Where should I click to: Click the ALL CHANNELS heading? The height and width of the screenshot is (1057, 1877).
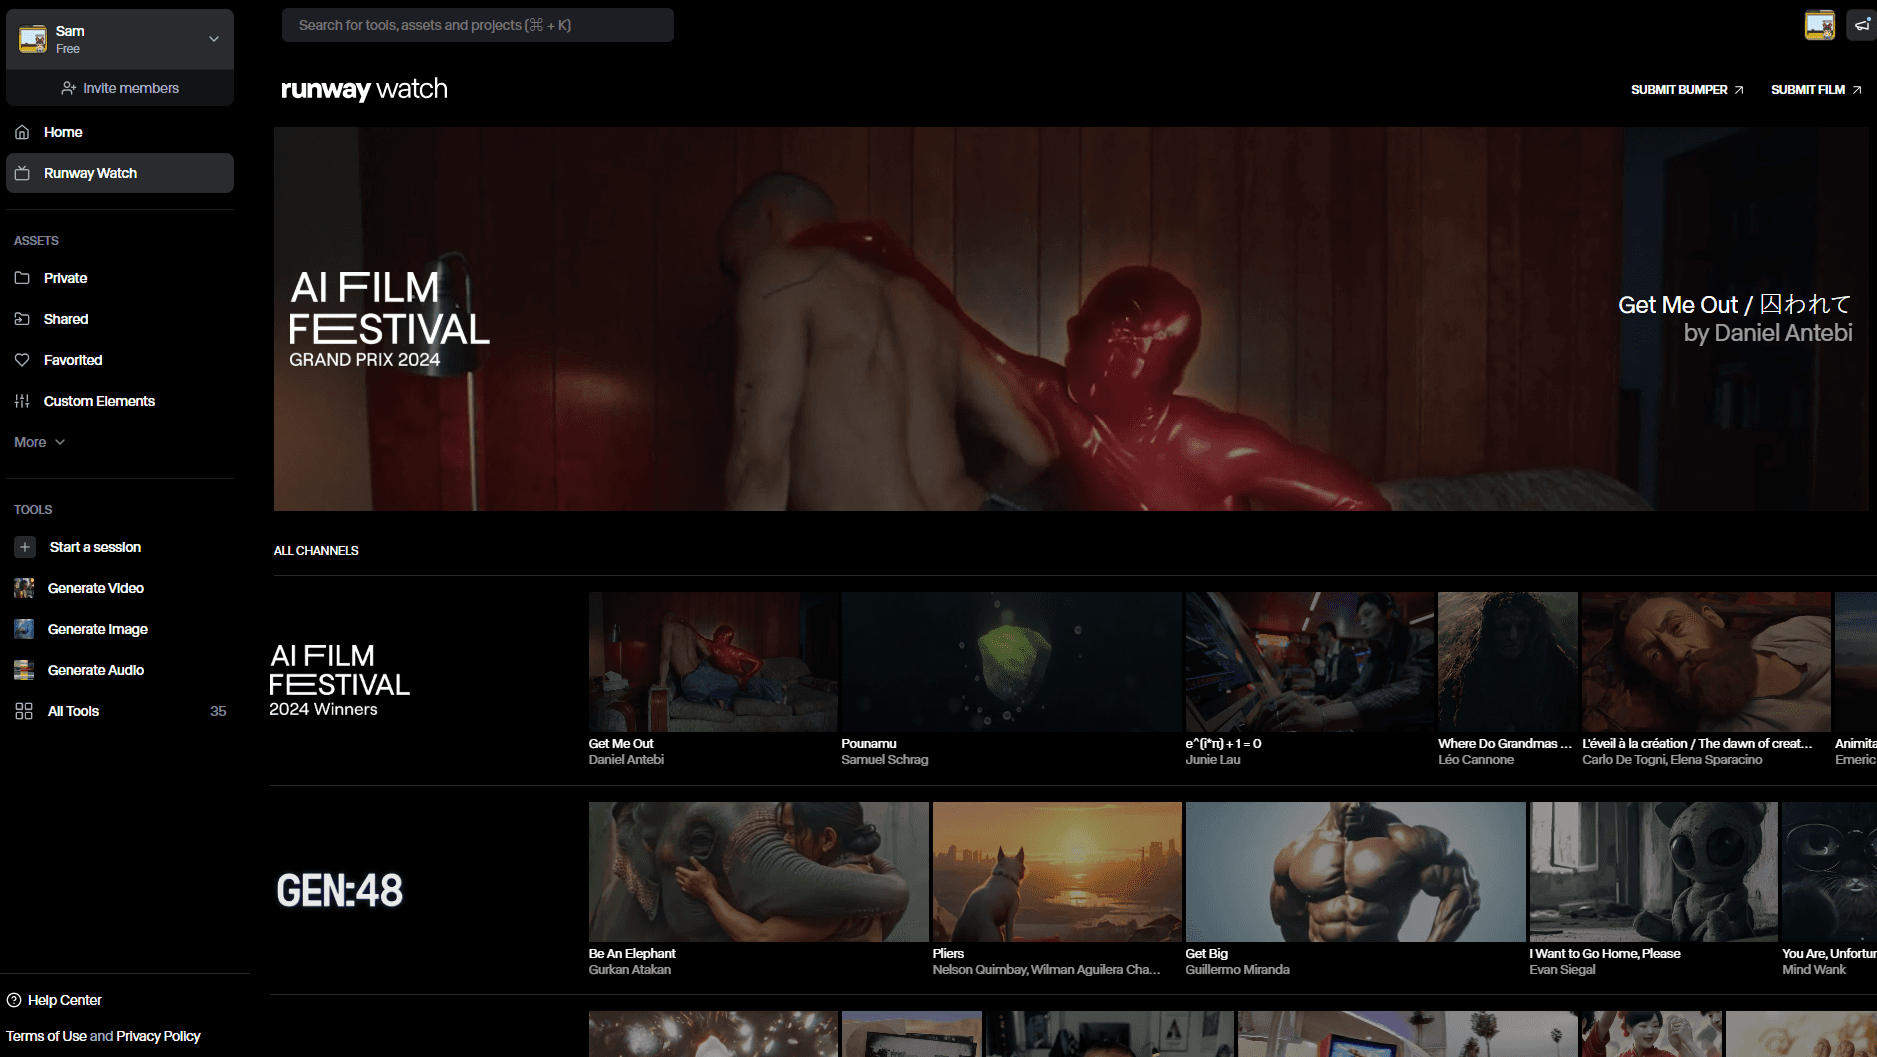pos(316,551)
